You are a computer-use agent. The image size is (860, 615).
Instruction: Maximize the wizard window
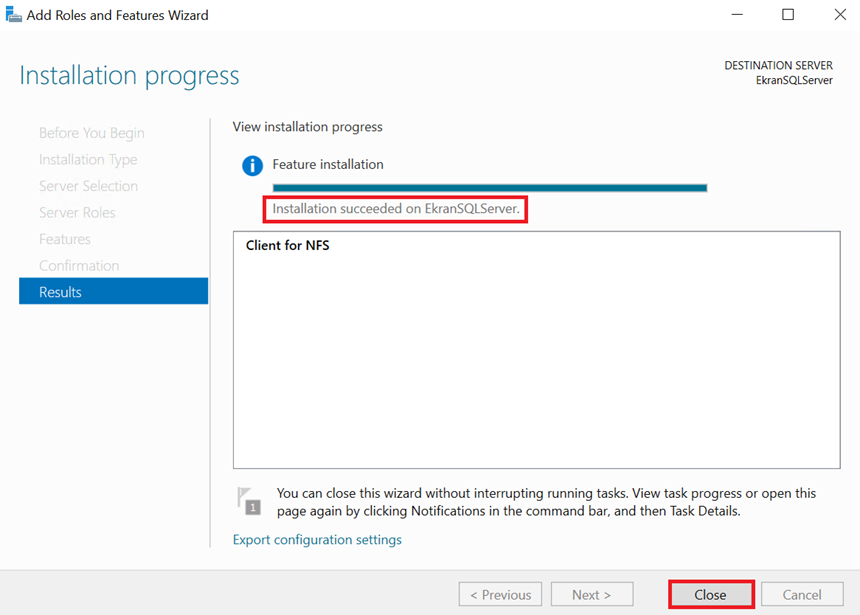pyautogui.click(x=788, y=15)
